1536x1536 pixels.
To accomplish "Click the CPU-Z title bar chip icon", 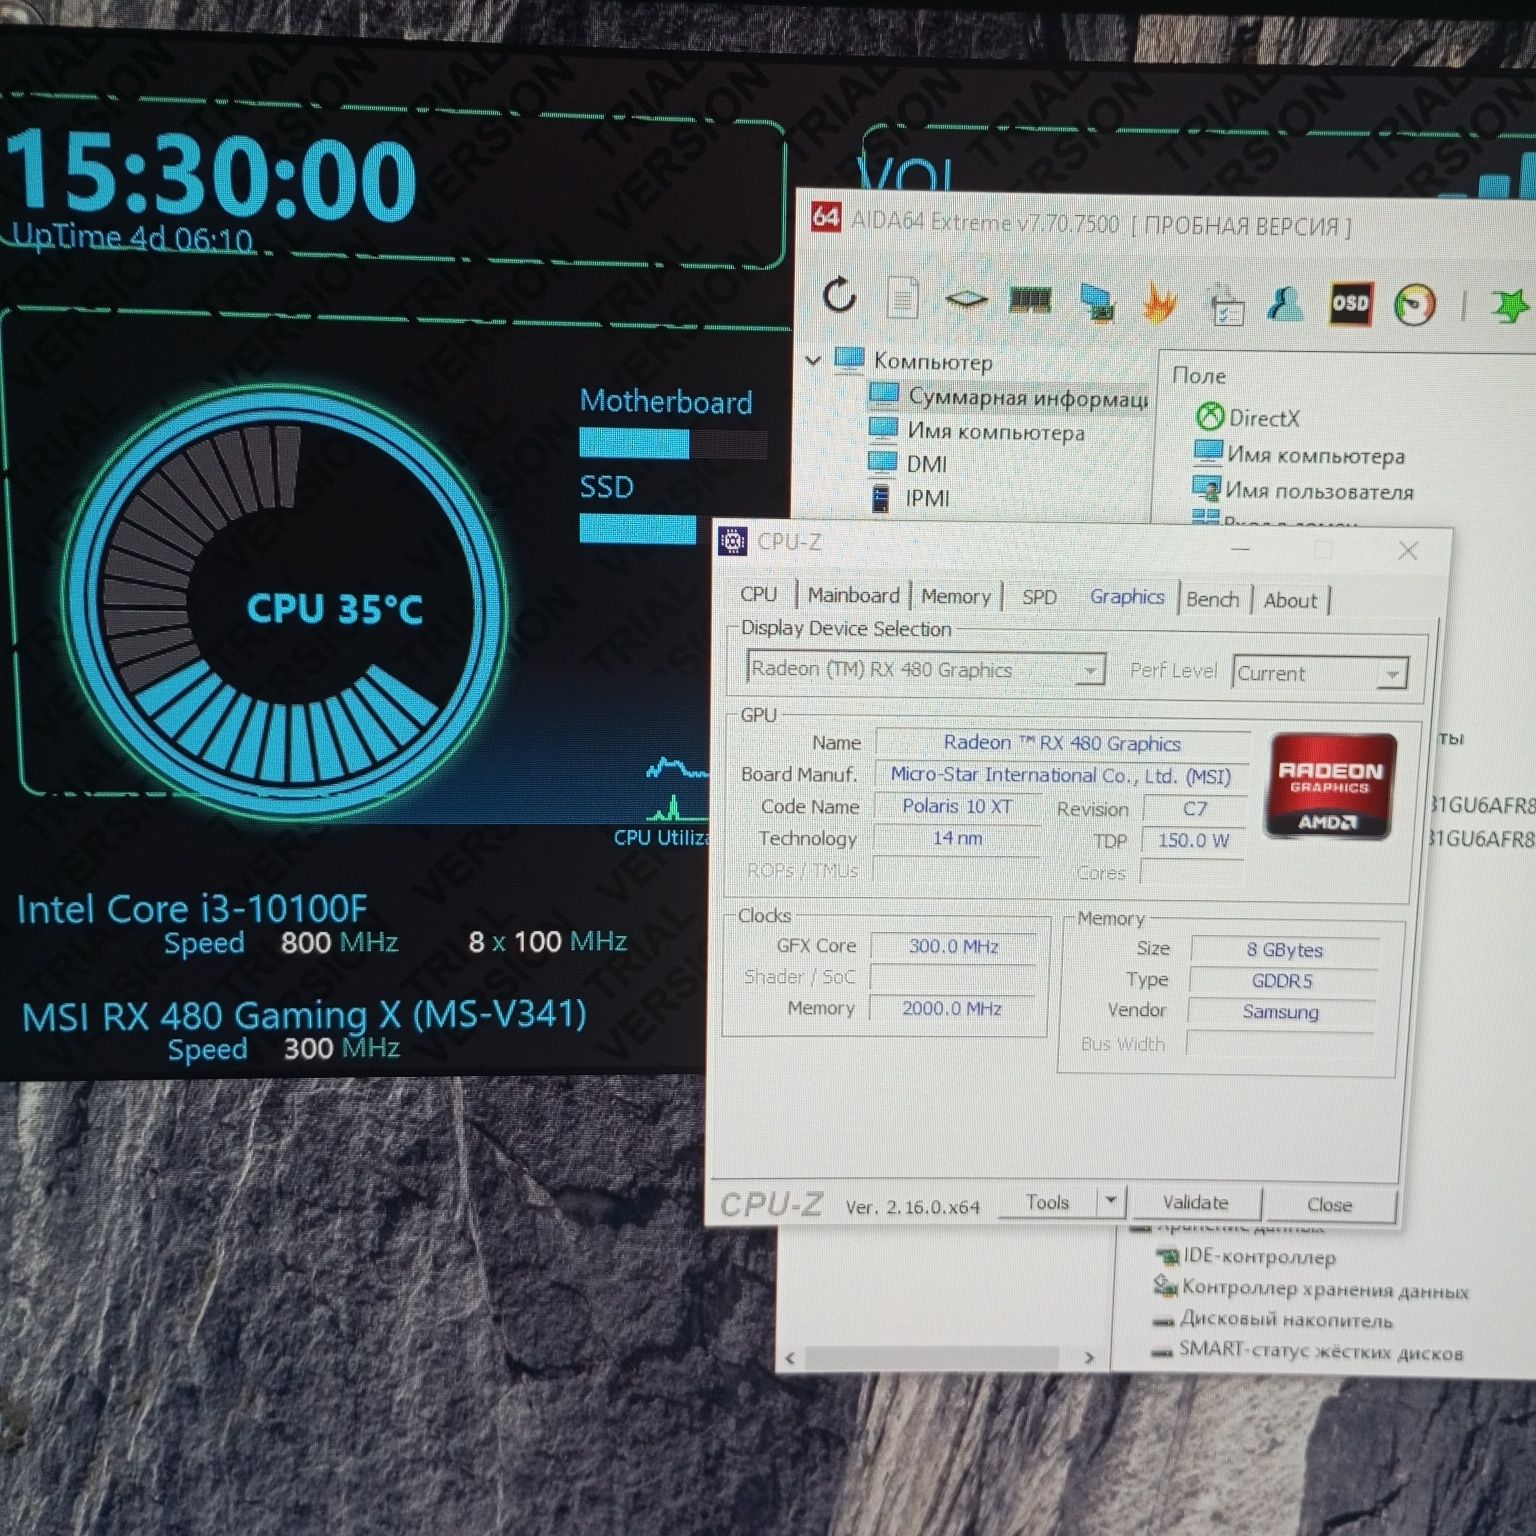I will click(733, 541).
